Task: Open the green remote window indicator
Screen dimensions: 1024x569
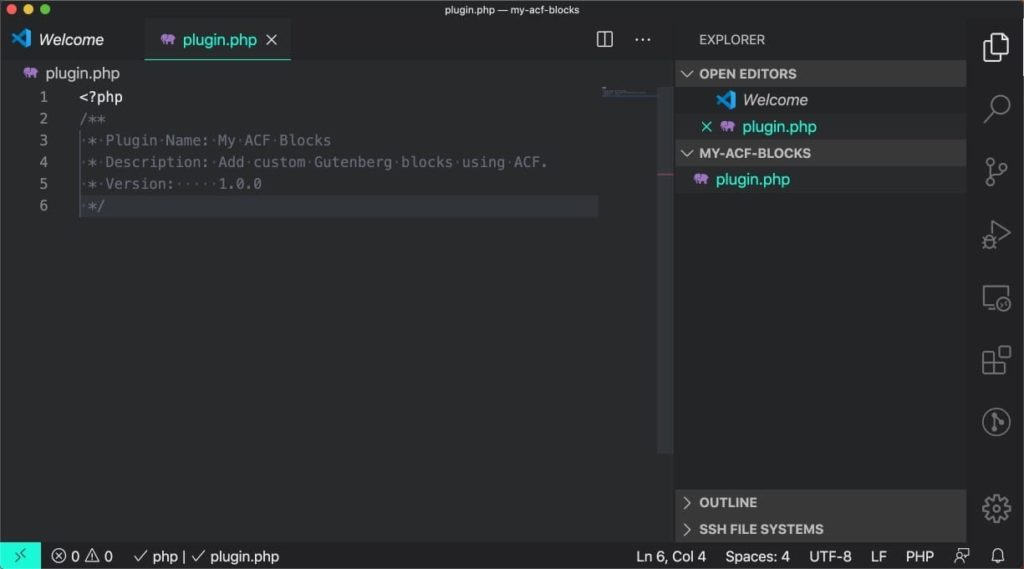Action: click(x=20, y=556)
